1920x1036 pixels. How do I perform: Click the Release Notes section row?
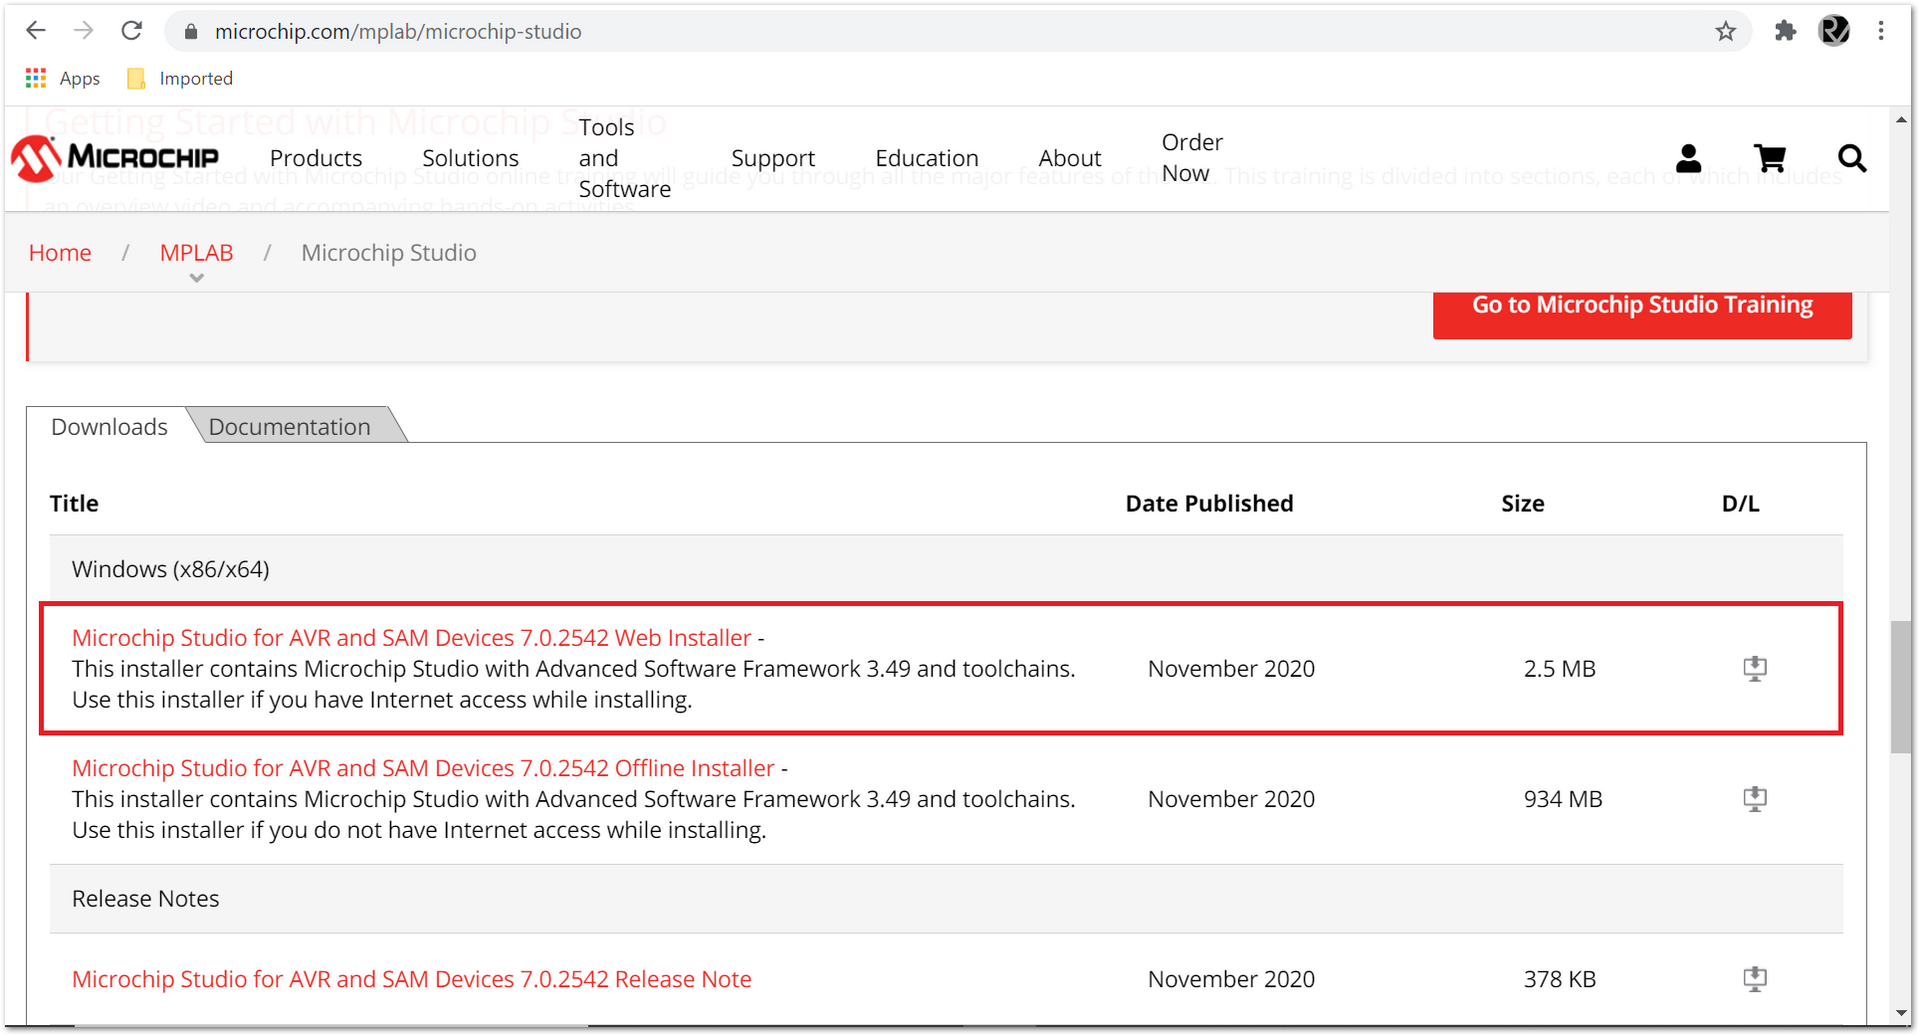(x=946, y=899)
